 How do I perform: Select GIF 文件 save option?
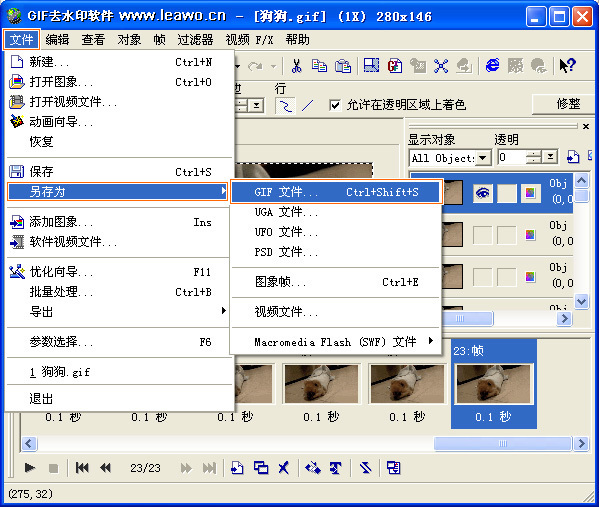tap(336, 191)
